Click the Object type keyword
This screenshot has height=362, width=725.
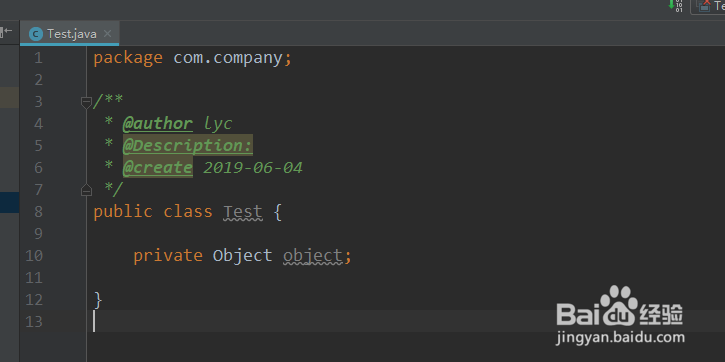tap(242, 256)
